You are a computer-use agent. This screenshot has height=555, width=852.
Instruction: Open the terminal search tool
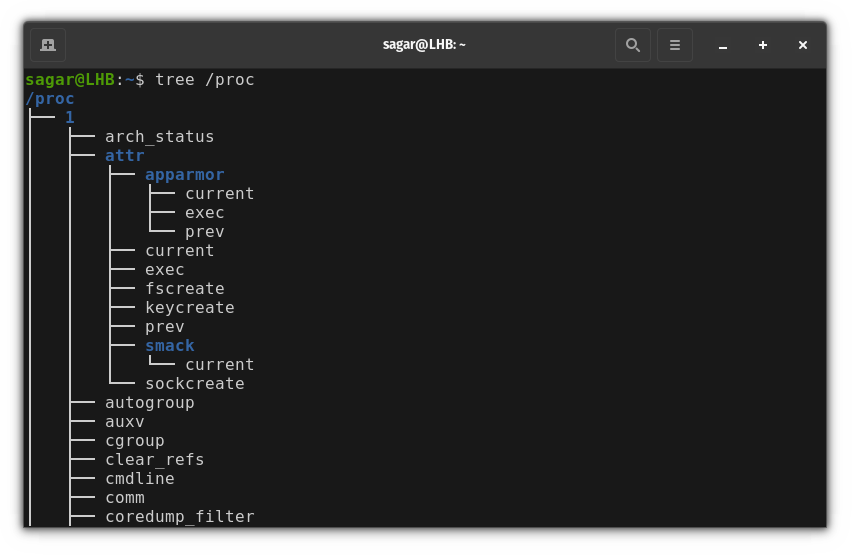(x=632, y=45)
